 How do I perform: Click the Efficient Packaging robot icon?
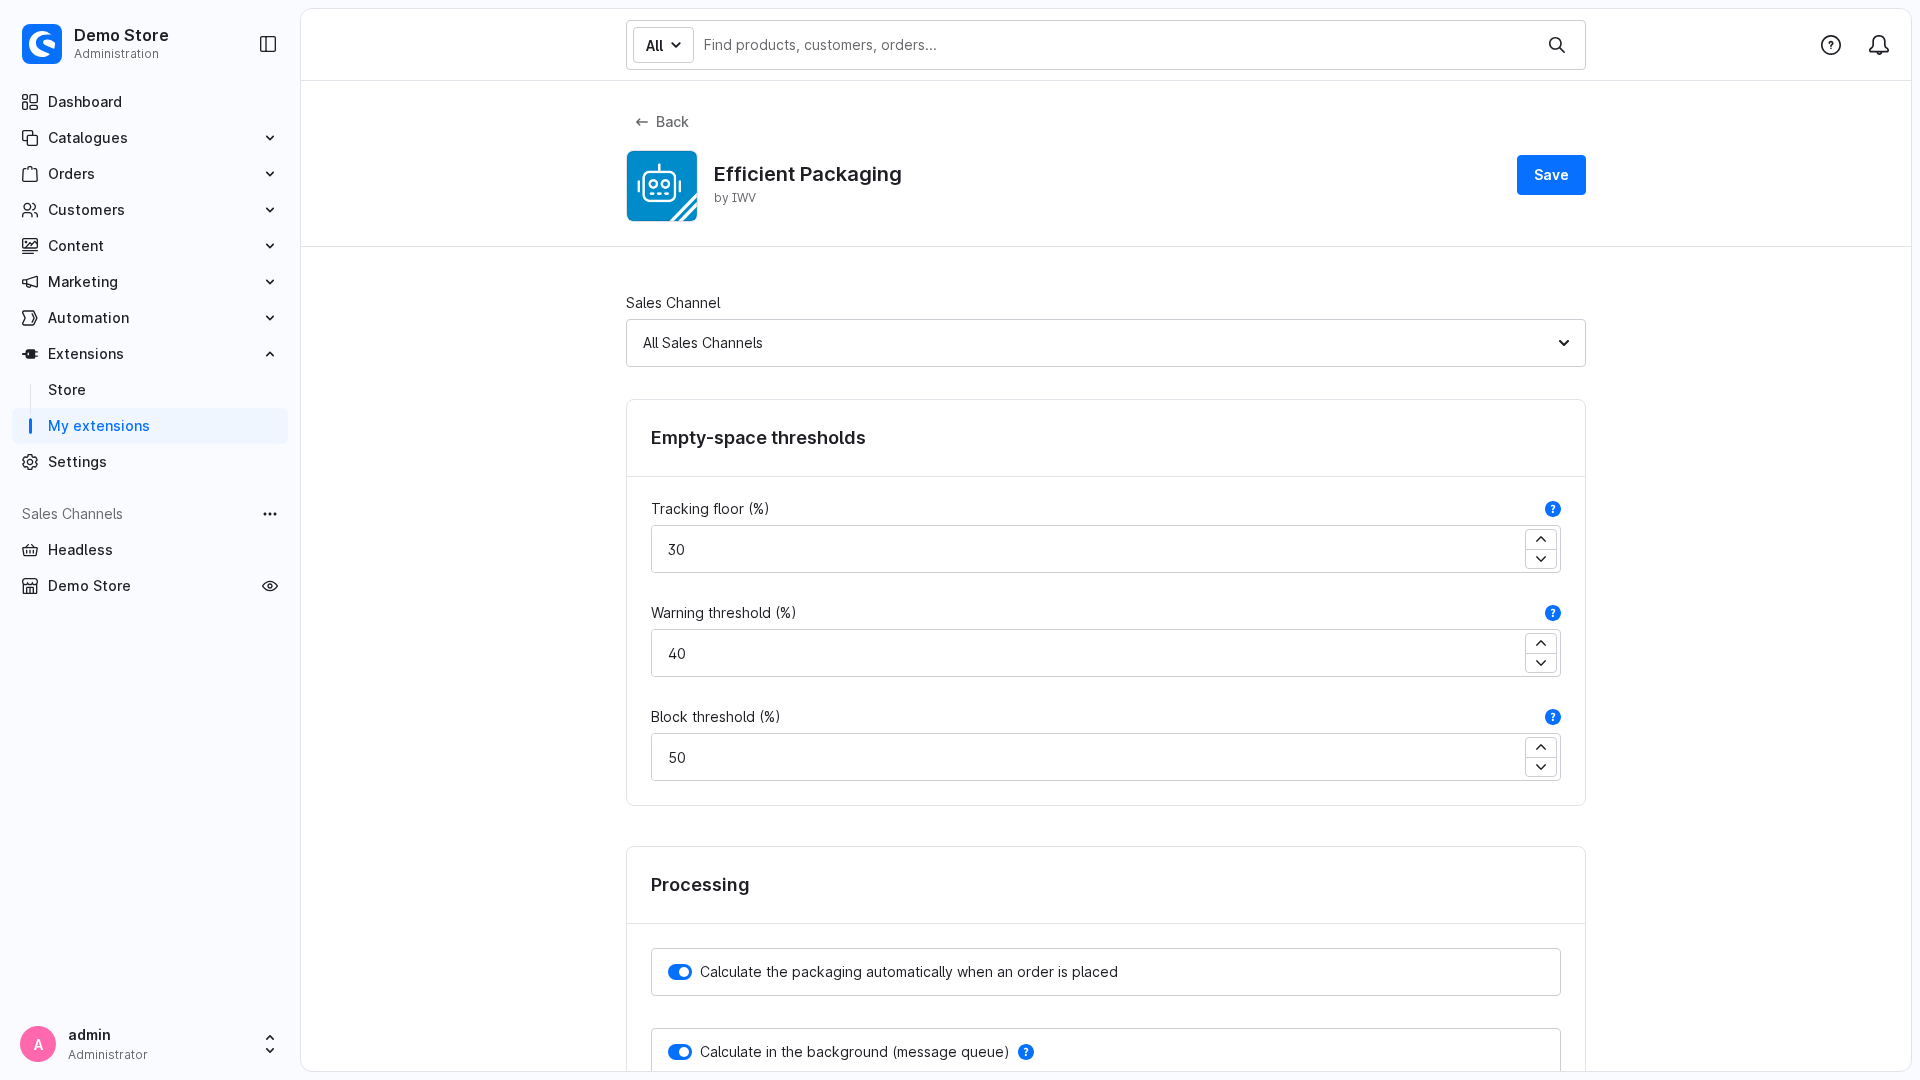pyautogui.click(x=662, y=186)
